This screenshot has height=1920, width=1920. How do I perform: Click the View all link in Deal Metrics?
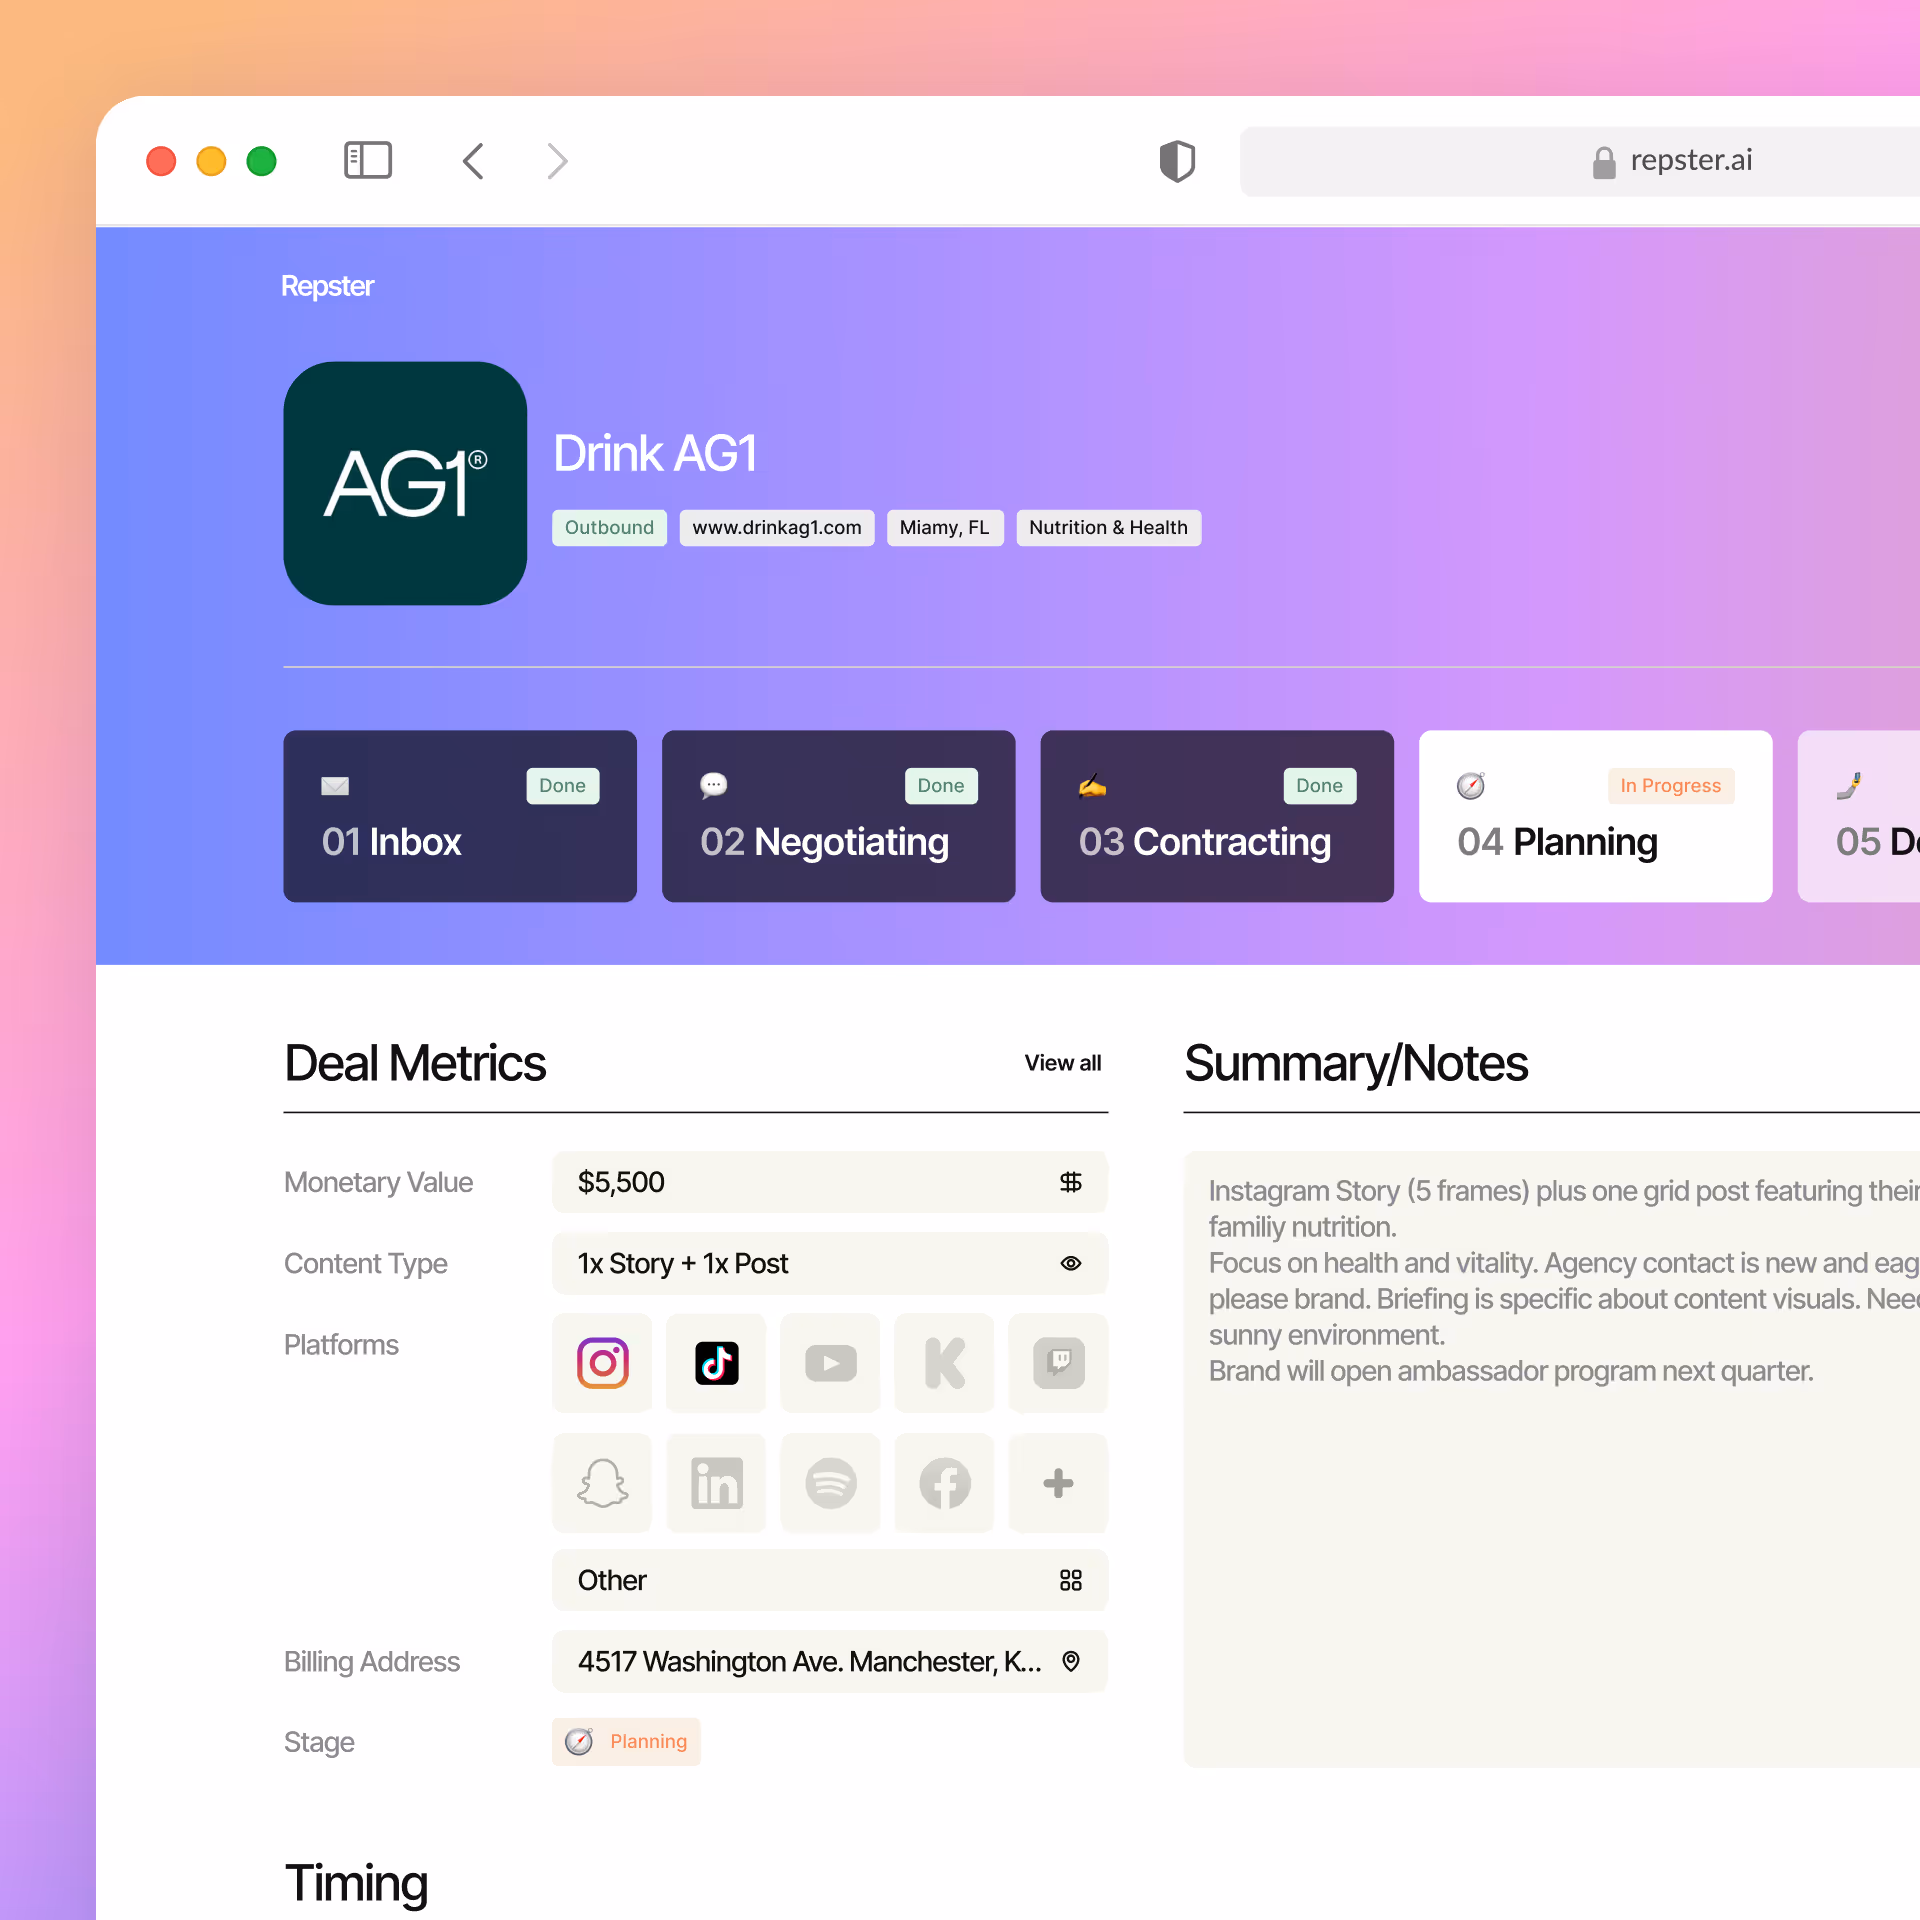point(1062,1063)
